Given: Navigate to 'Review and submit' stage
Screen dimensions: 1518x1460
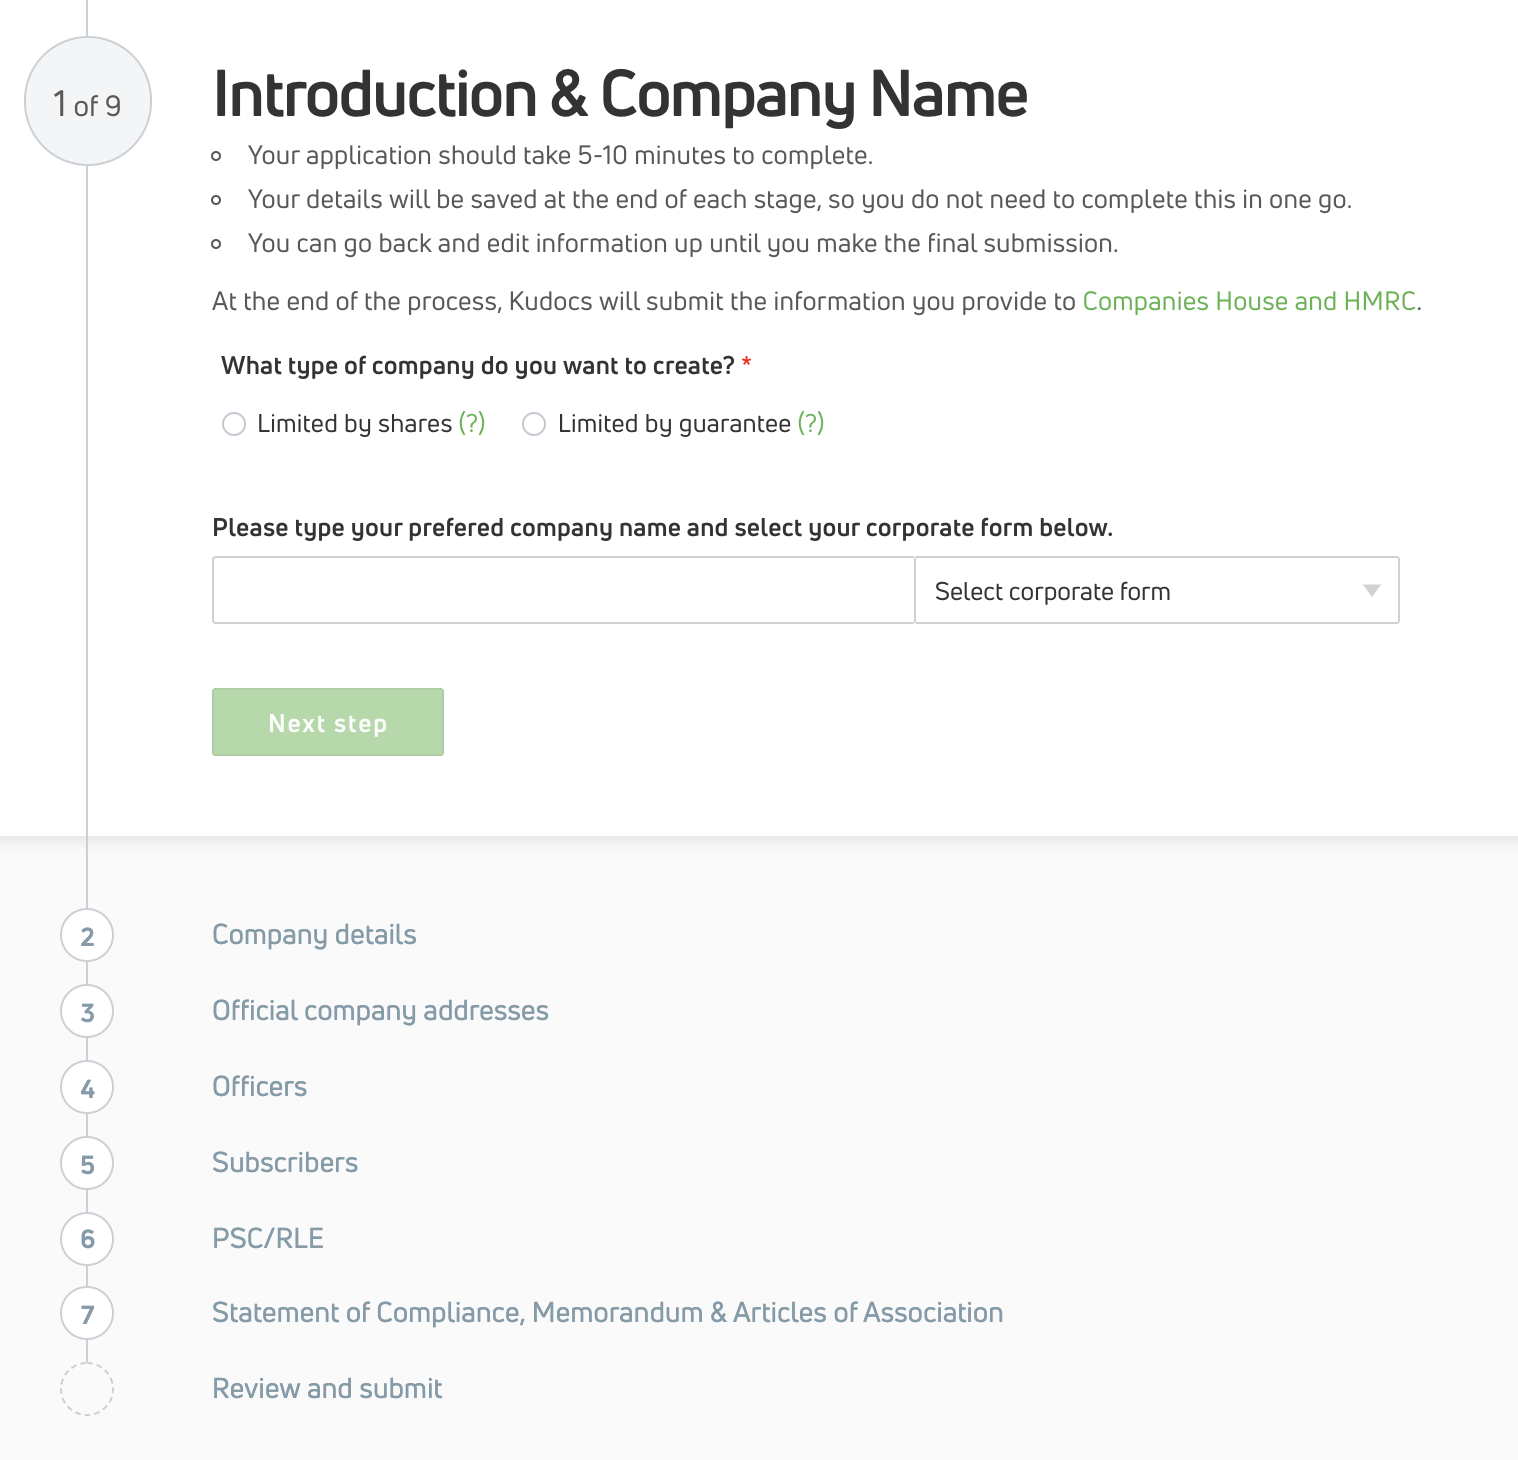Looking at the screenshot, I should (x=327, y=1389).
